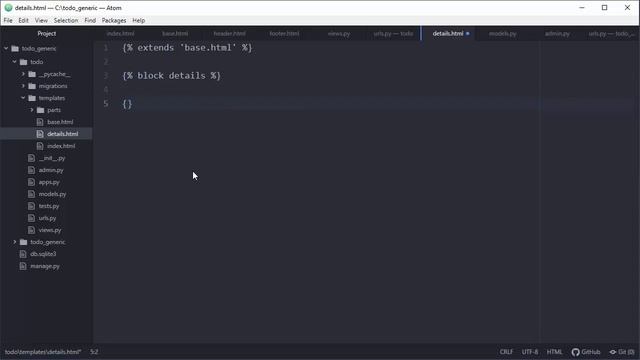Collapse the templates folder

pyautogui.click(x=23, y=98)
